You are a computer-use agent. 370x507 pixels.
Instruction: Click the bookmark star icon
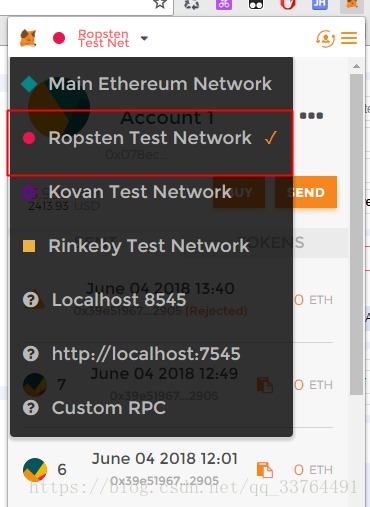coord(160,4)
